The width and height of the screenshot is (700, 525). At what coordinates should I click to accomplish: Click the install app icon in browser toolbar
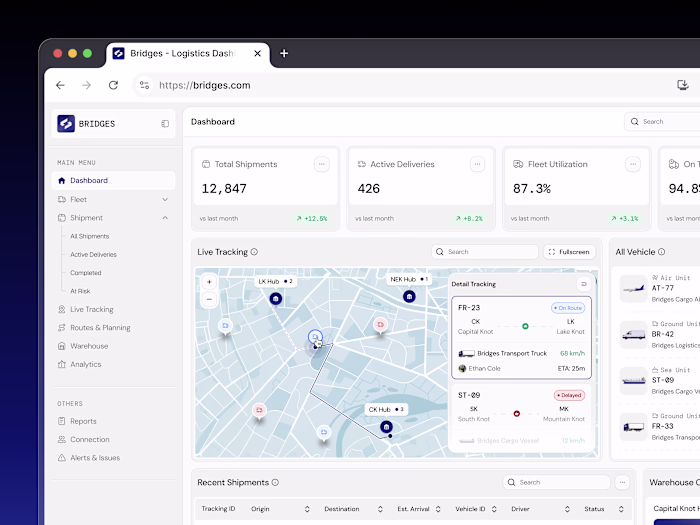(x=683, y=85)
